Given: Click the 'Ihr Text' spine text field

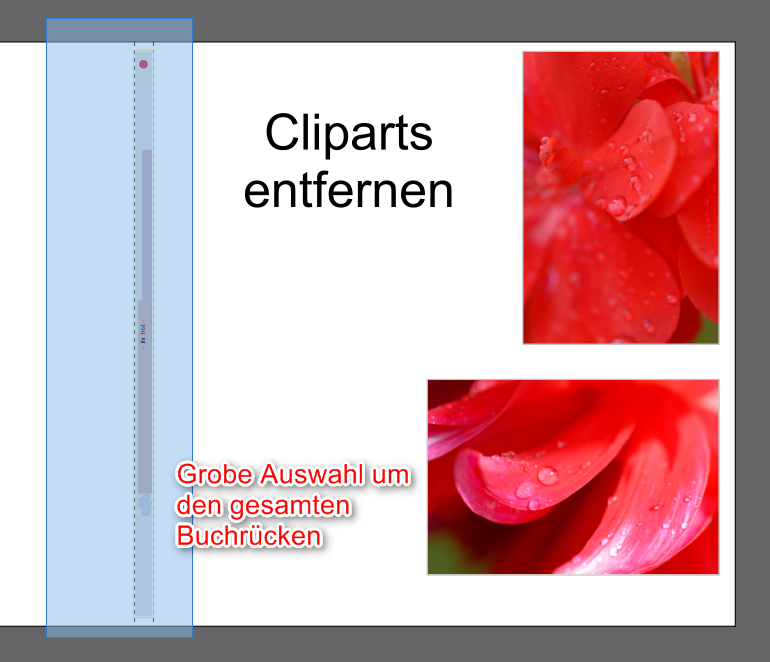Looking at the screenshot, I should (143, 334).
